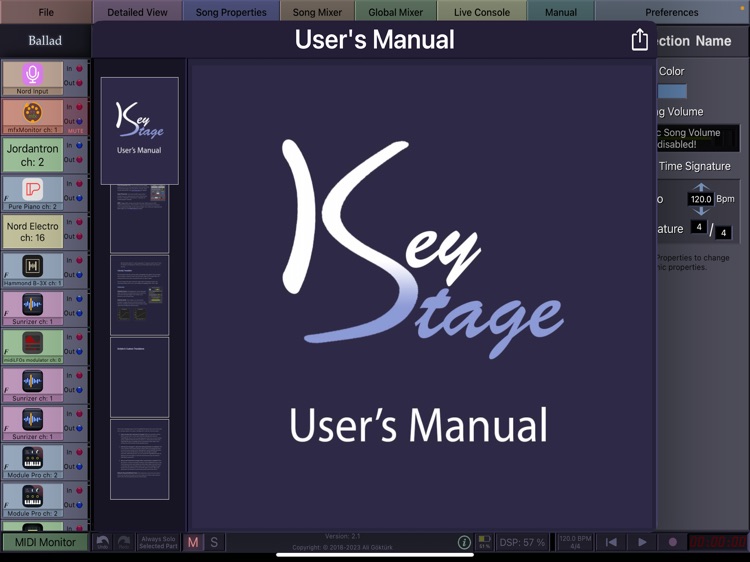
Task: Toggle the Nord Input In indicator
Action: tap(79, 68)
